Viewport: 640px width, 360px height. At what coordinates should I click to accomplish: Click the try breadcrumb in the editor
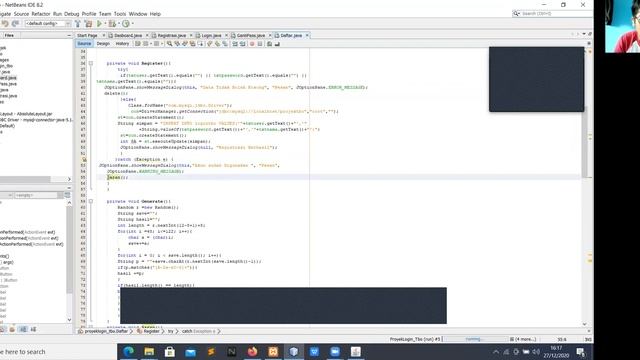click(x=171, y=331)
